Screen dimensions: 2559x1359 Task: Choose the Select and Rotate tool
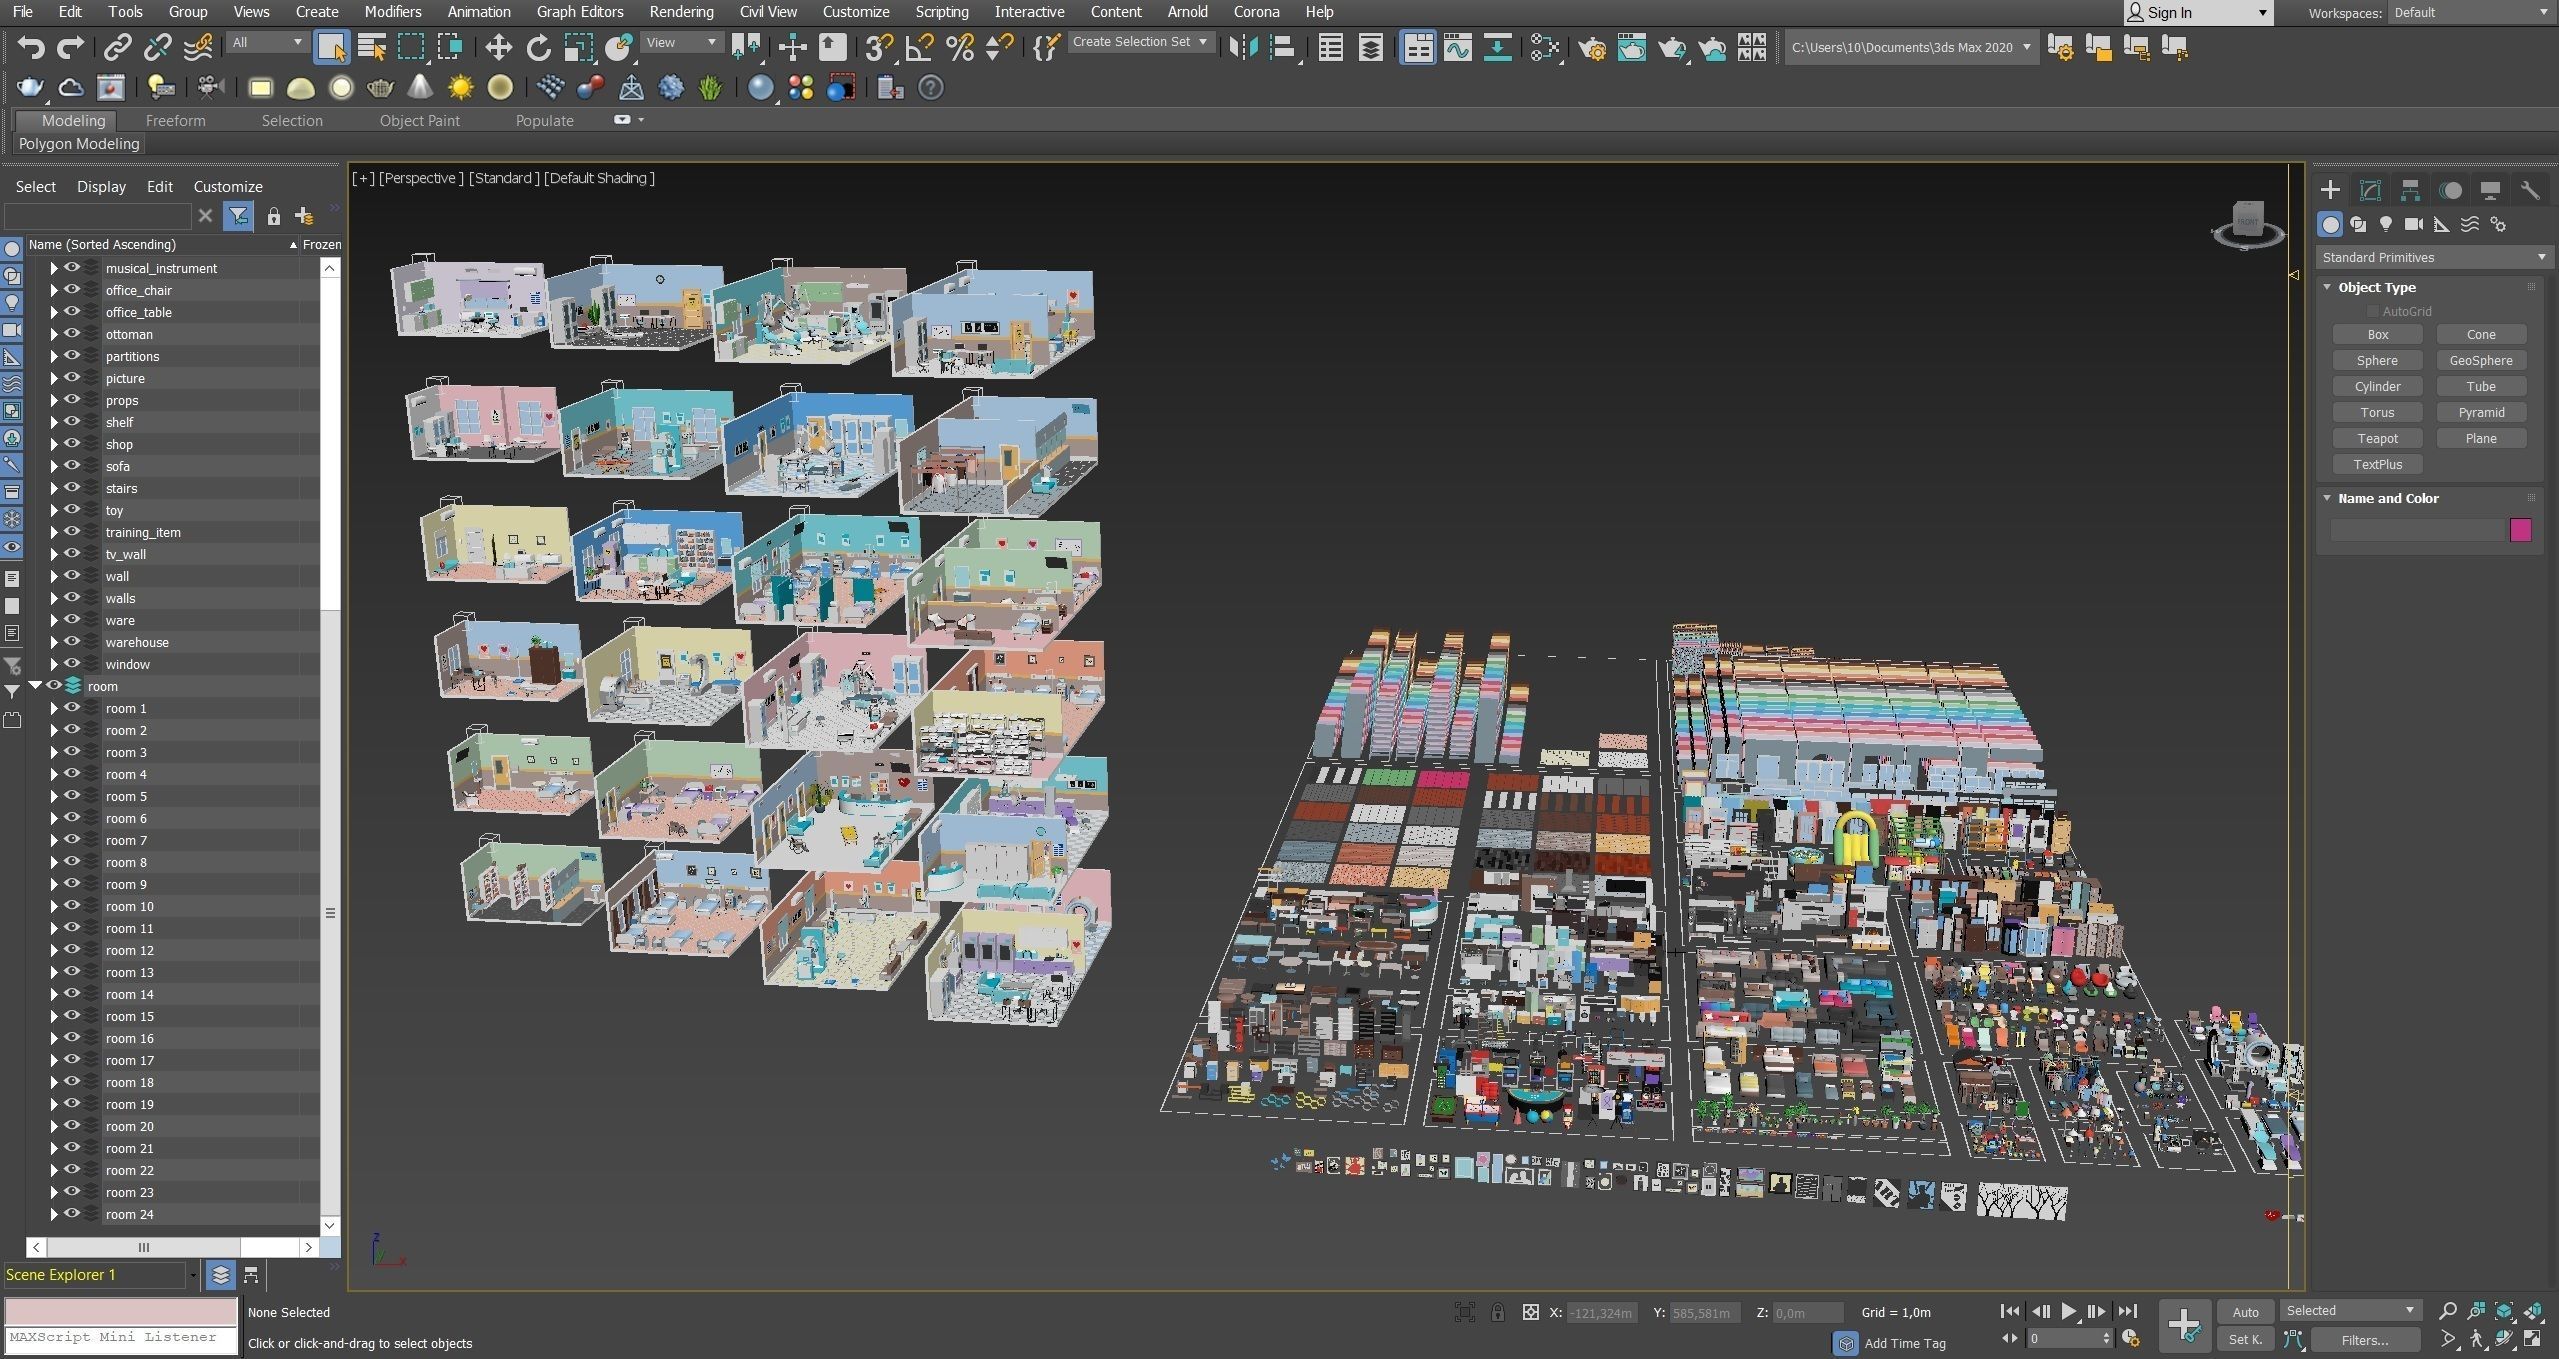click(x=538, y=47)
